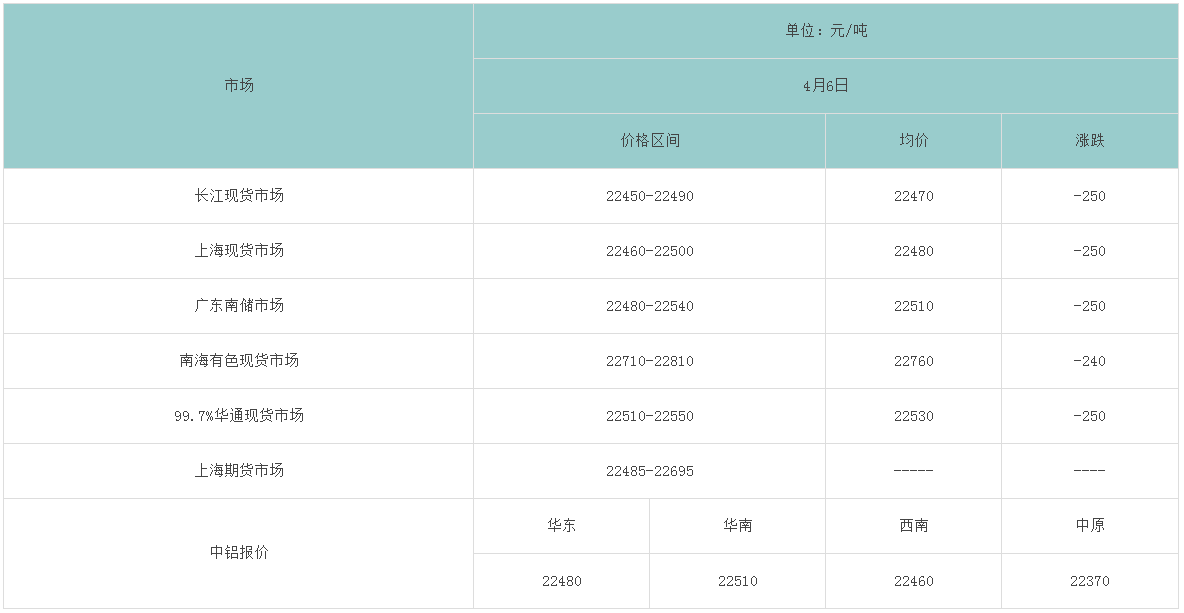Select the -240 change value cell

tap(1090, 361)
